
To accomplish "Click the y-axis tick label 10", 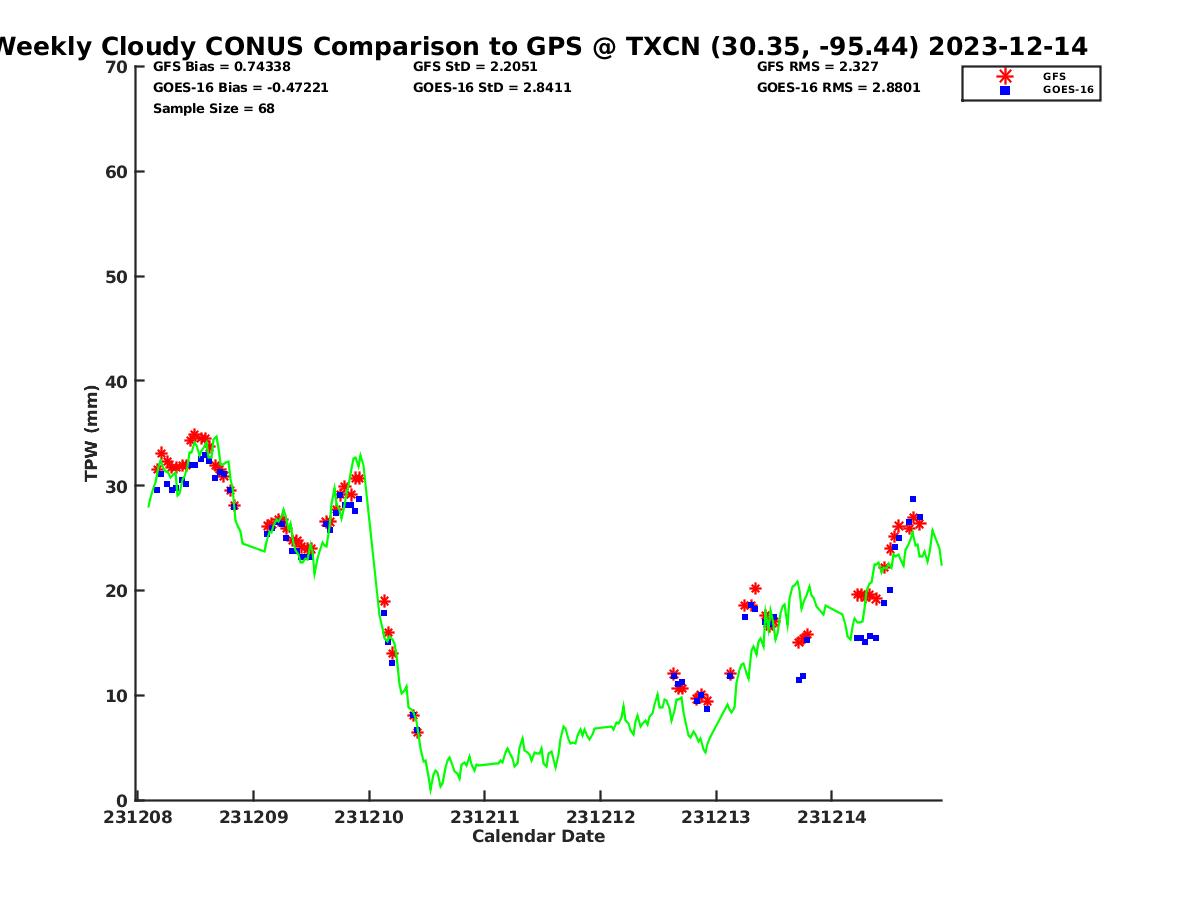I will (117, 696).
